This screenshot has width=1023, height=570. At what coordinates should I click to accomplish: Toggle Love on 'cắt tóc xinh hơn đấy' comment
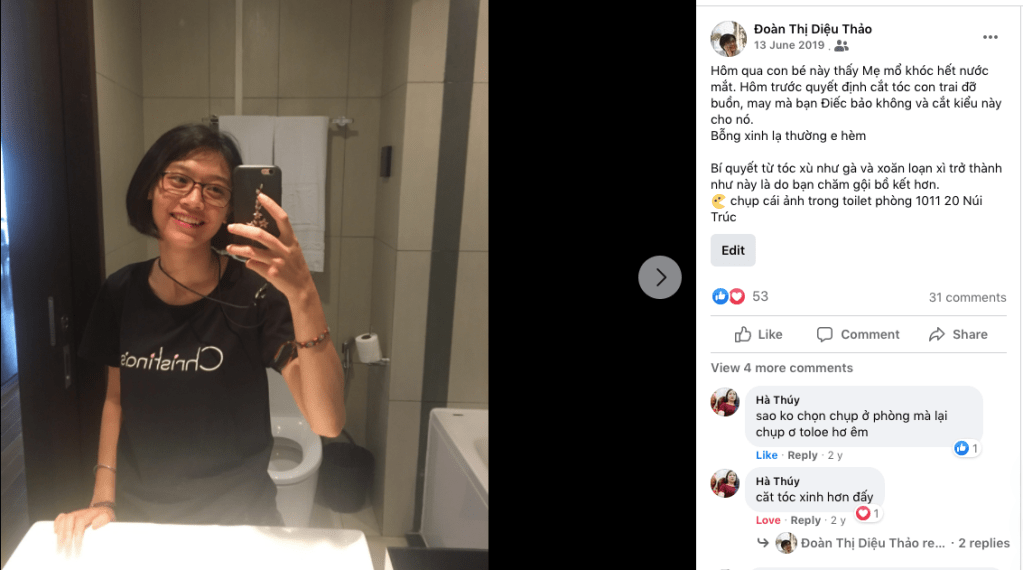click(x=768, y=520)
